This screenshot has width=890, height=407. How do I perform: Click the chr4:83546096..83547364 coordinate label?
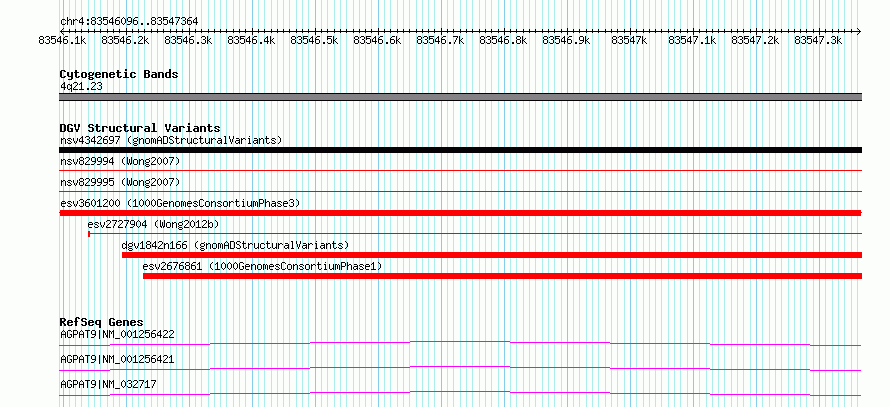coord(129,22)
